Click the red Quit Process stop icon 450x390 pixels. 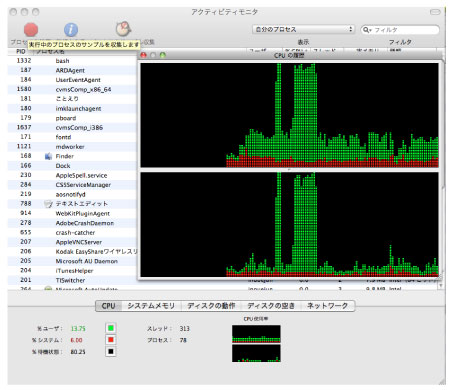coord(31,29)
